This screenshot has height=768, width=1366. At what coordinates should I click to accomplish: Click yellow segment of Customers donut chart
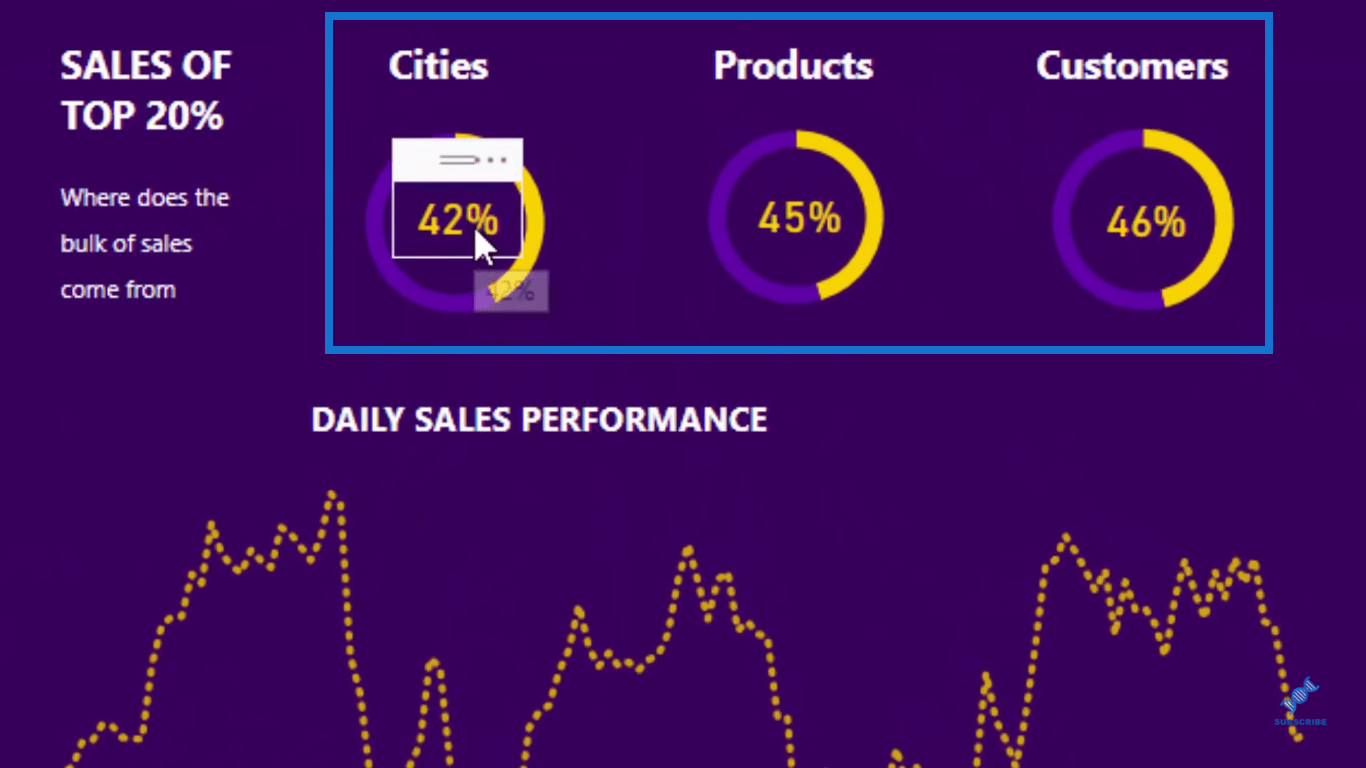click(1220, 218)
